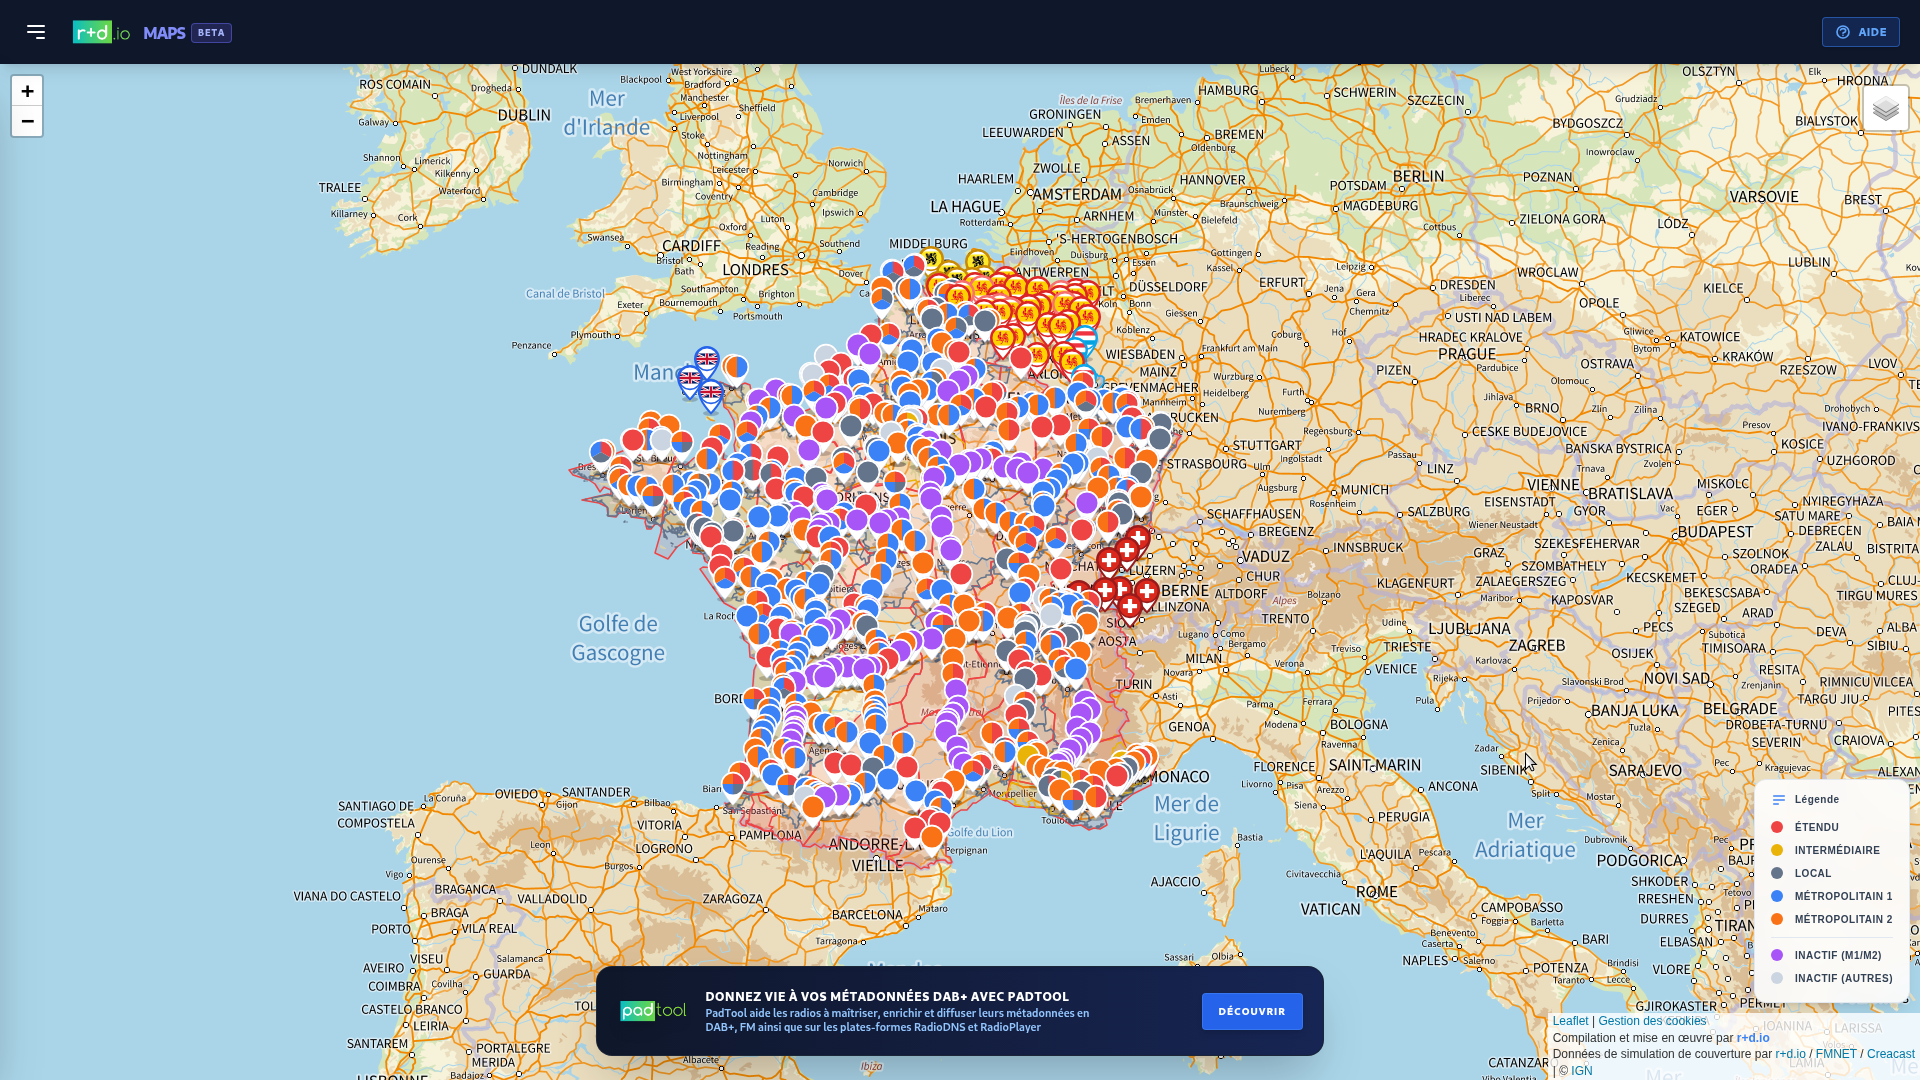Click the r+d.io logo
This screenshot has height=1080, width=1920.
(x=101, y=33)
